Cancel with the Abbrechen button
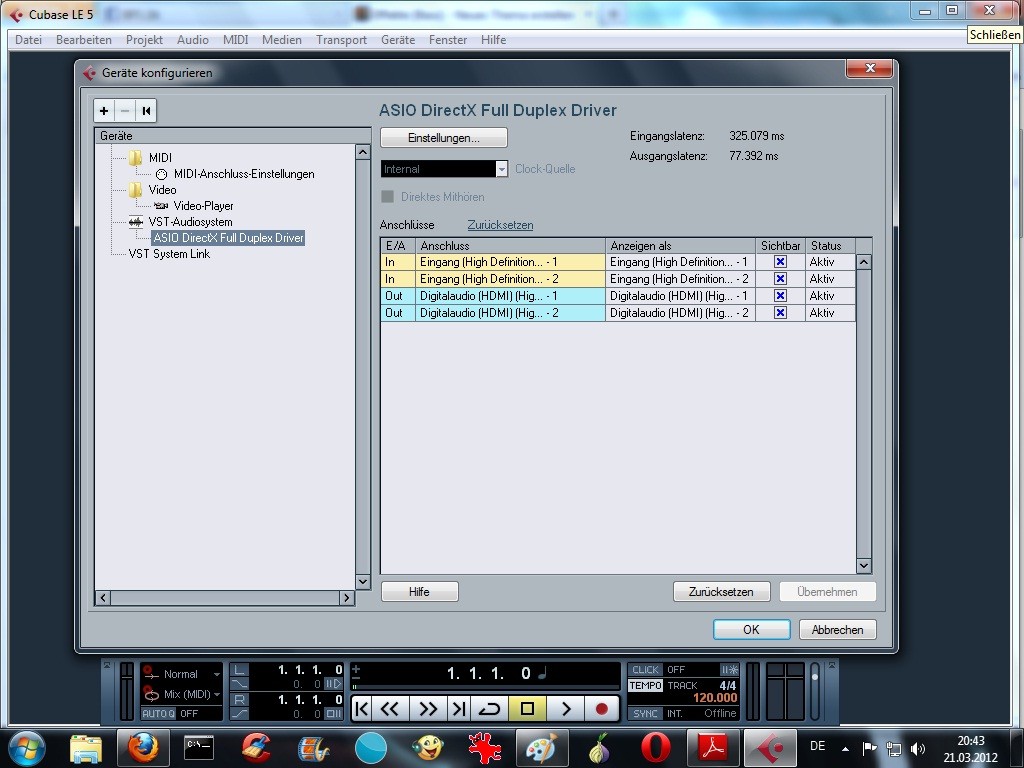The image size is (1024, 768). point(837,630)
